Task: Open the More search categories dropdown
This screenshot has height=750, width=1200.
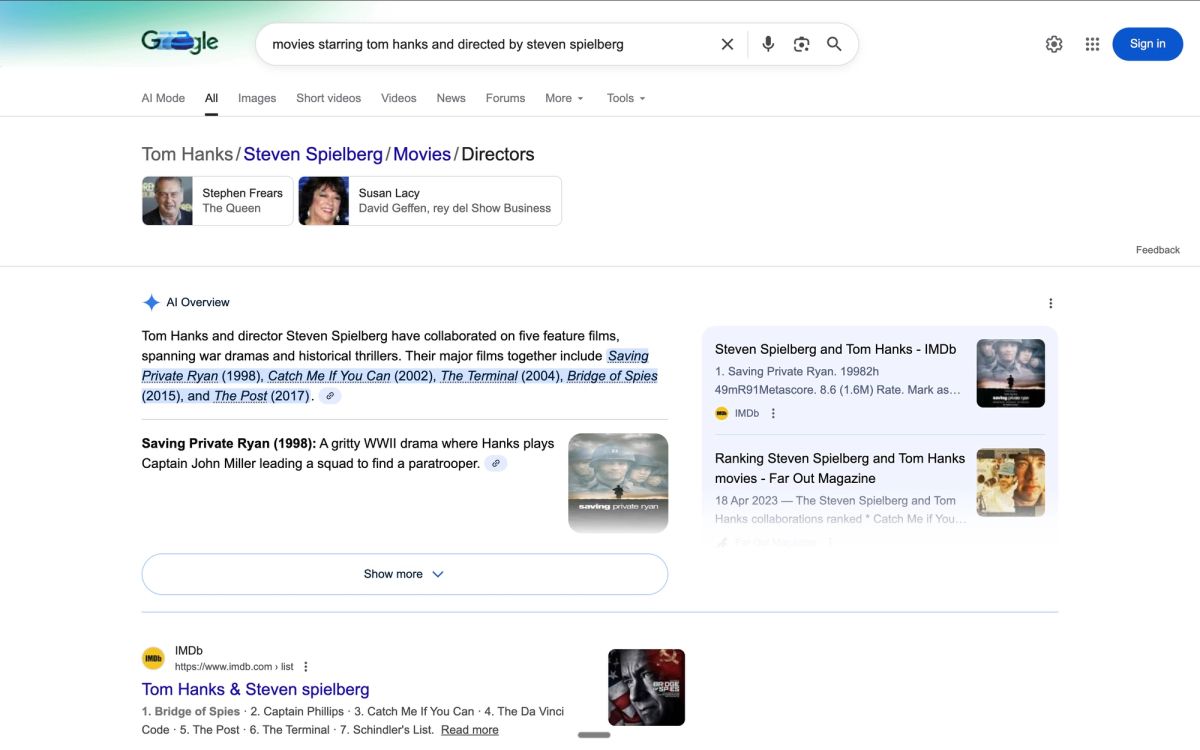Action: 564,98
